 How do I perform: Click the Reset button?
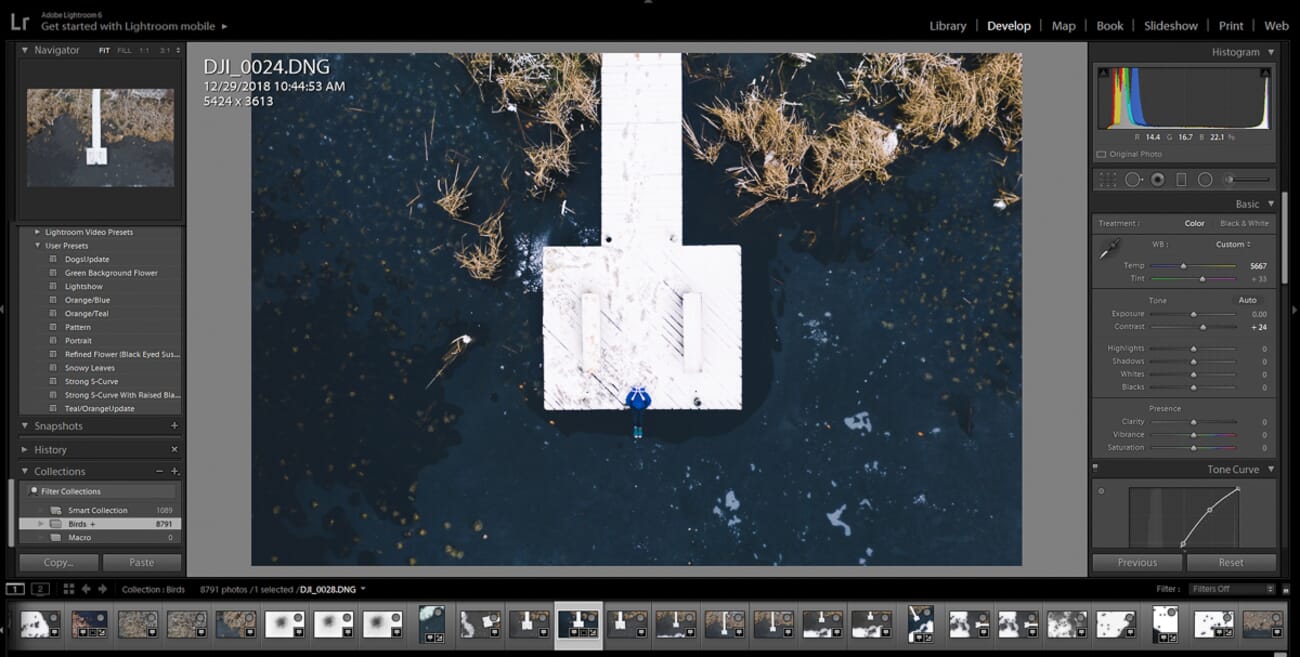tap(1231, 562)
